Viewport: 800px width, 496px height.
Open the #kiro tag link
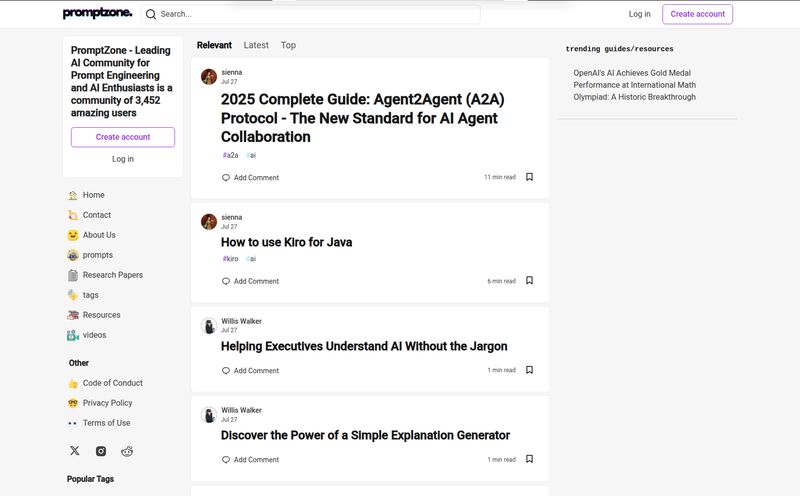(230, 259)
